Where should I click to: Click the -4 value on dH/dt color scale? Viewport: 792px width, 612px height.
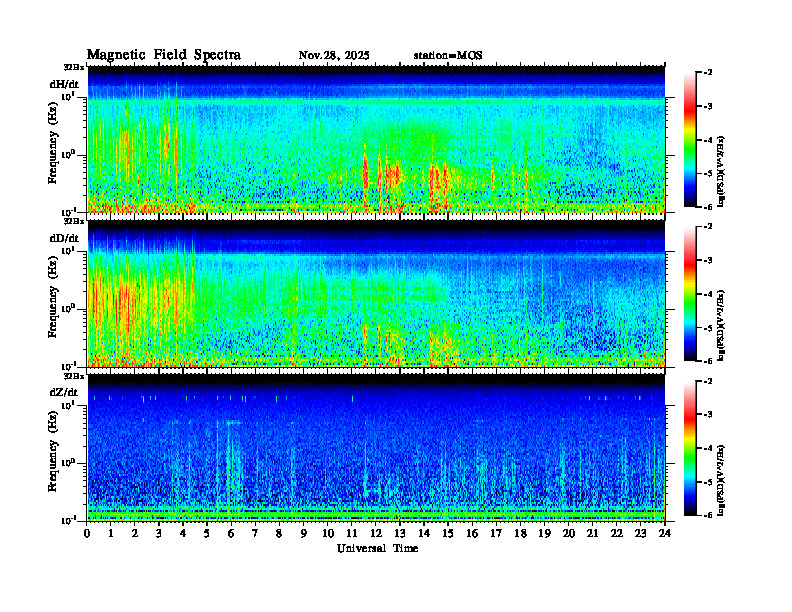click(707, 140)
